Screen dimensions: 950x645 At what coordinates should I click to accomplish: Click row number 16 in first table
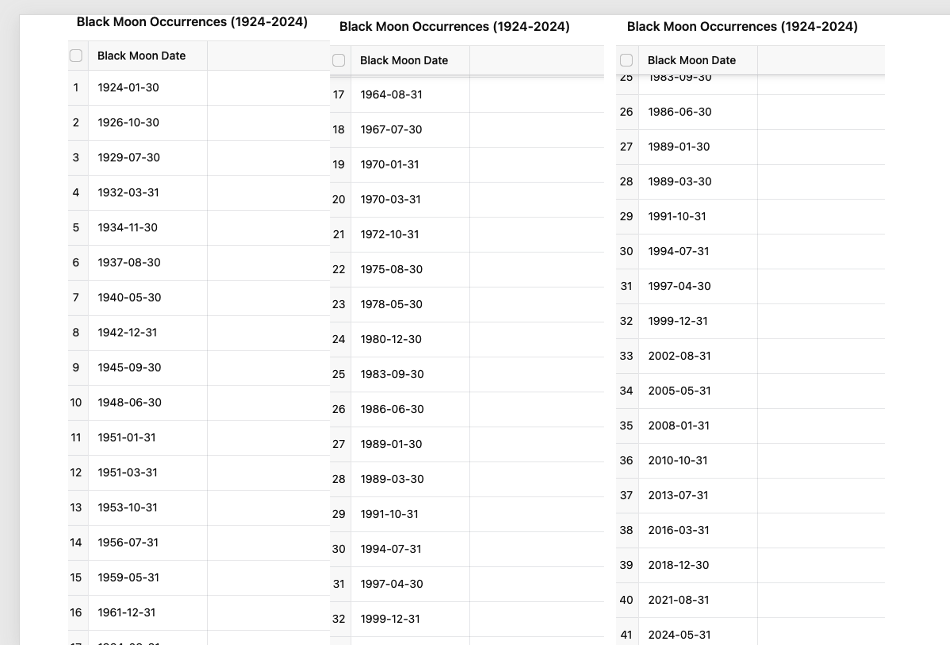click(76, 612)
